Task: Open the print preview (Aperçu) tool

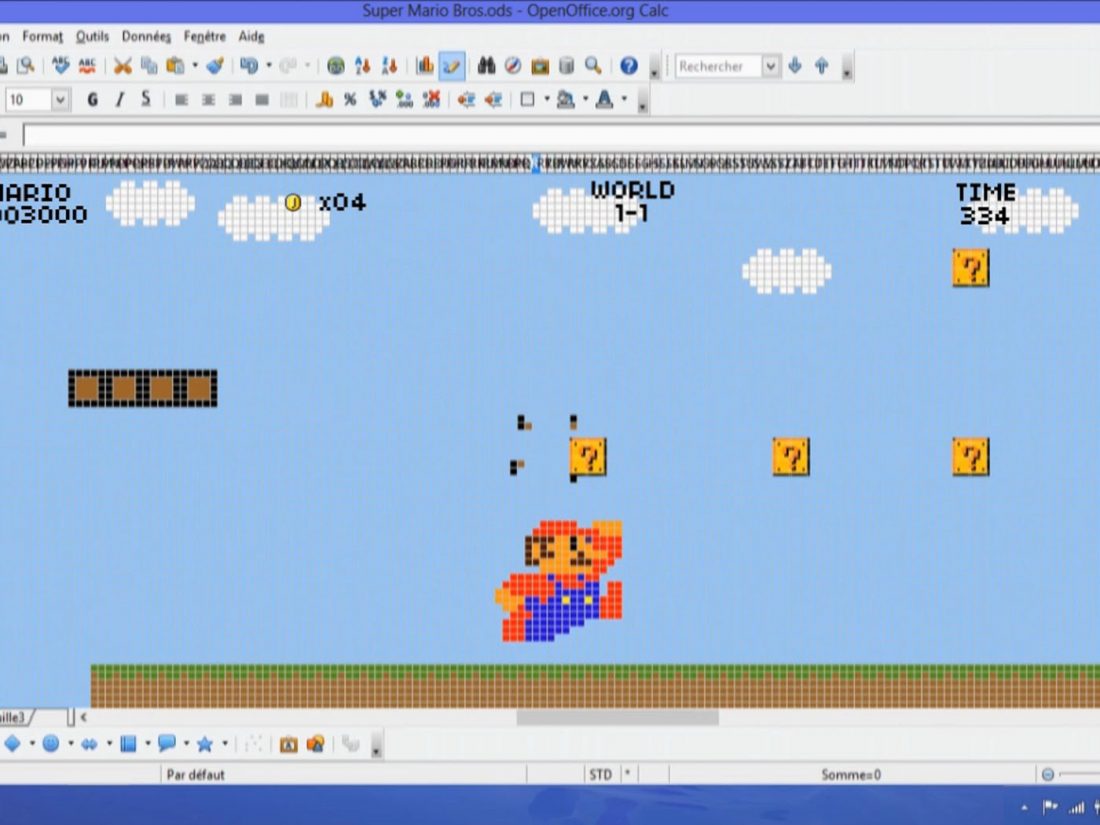Action: coord(26,66)
